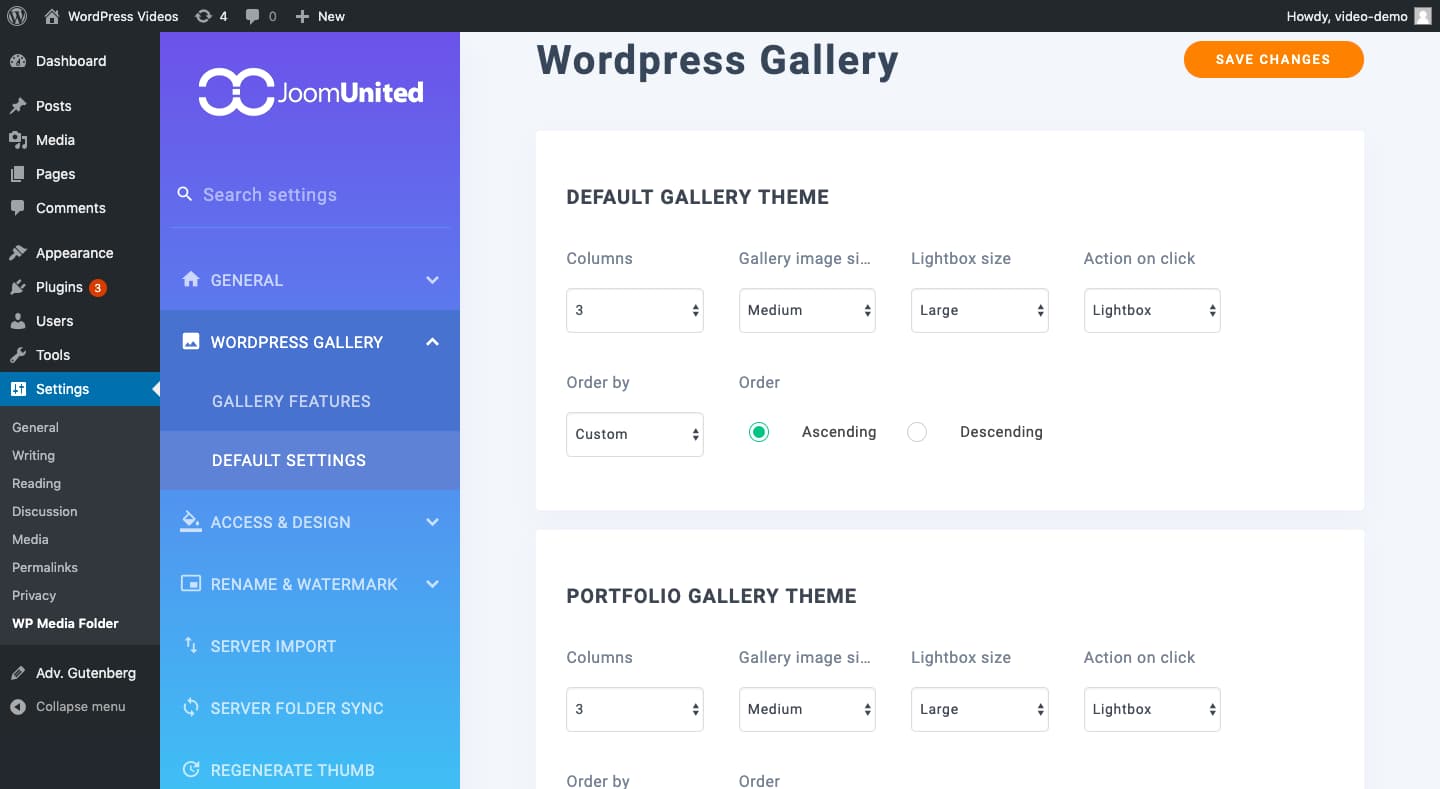The height and width of the screenshot is (789, 1440).
Task: Open the Order by Custom dropdown
Action: click(634, 434)
